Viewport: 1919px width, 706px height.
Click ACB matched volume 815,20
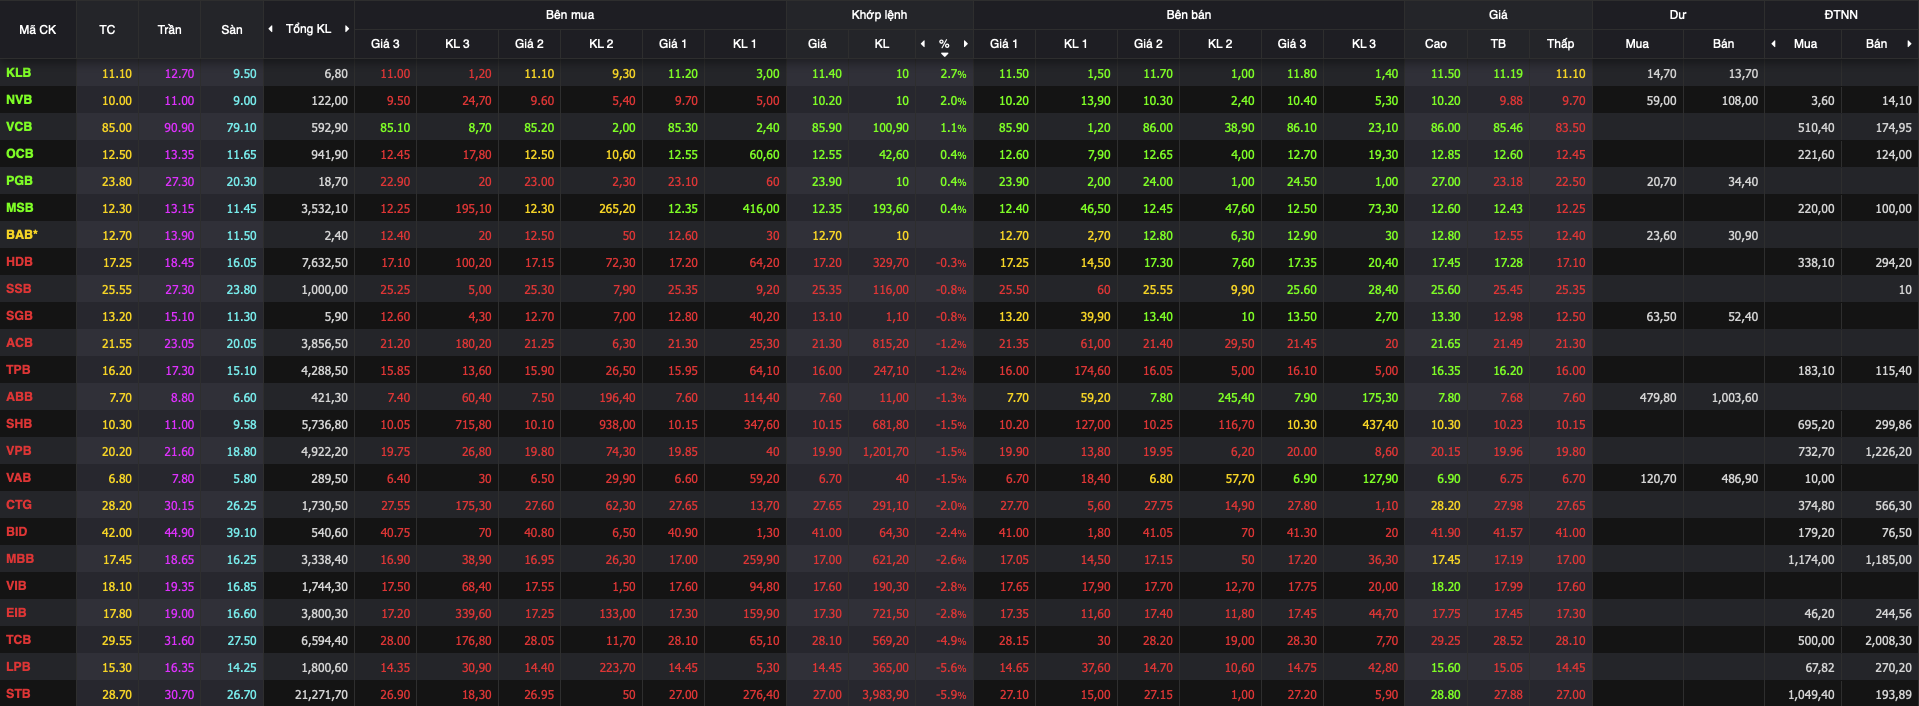[x=891, y=344]
